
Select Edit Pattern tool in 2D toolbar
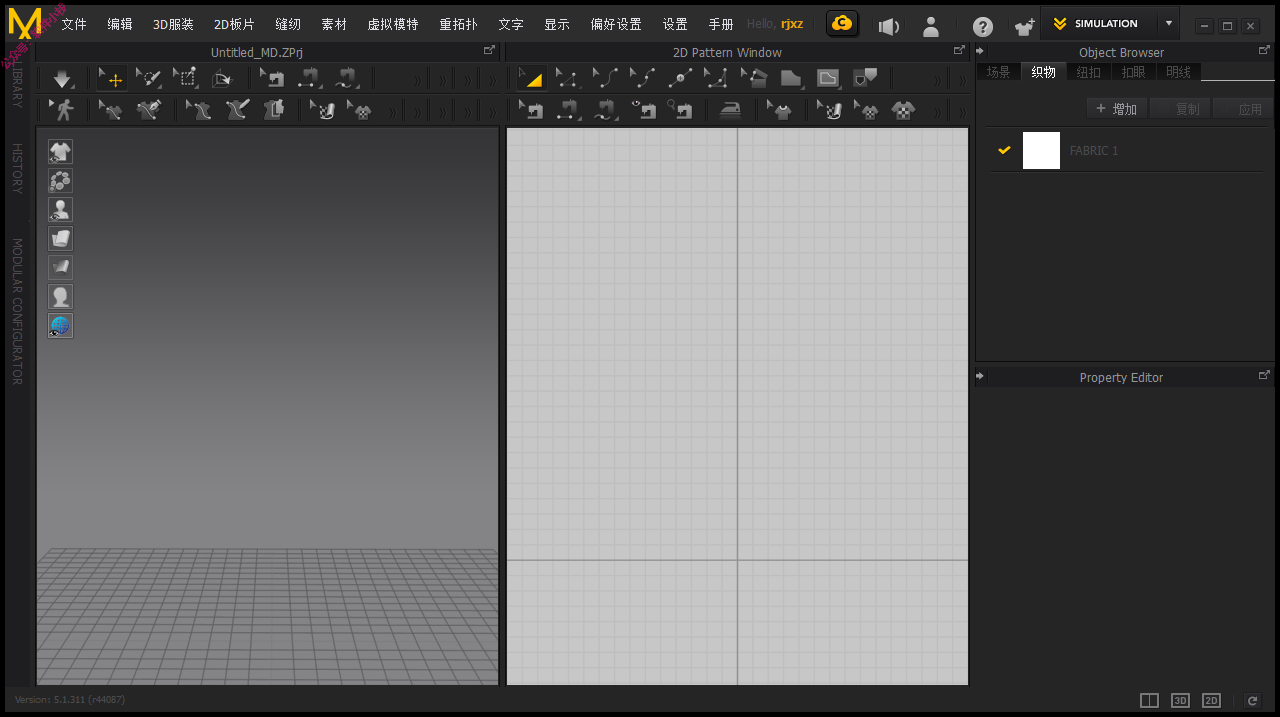tap(567, 79)
